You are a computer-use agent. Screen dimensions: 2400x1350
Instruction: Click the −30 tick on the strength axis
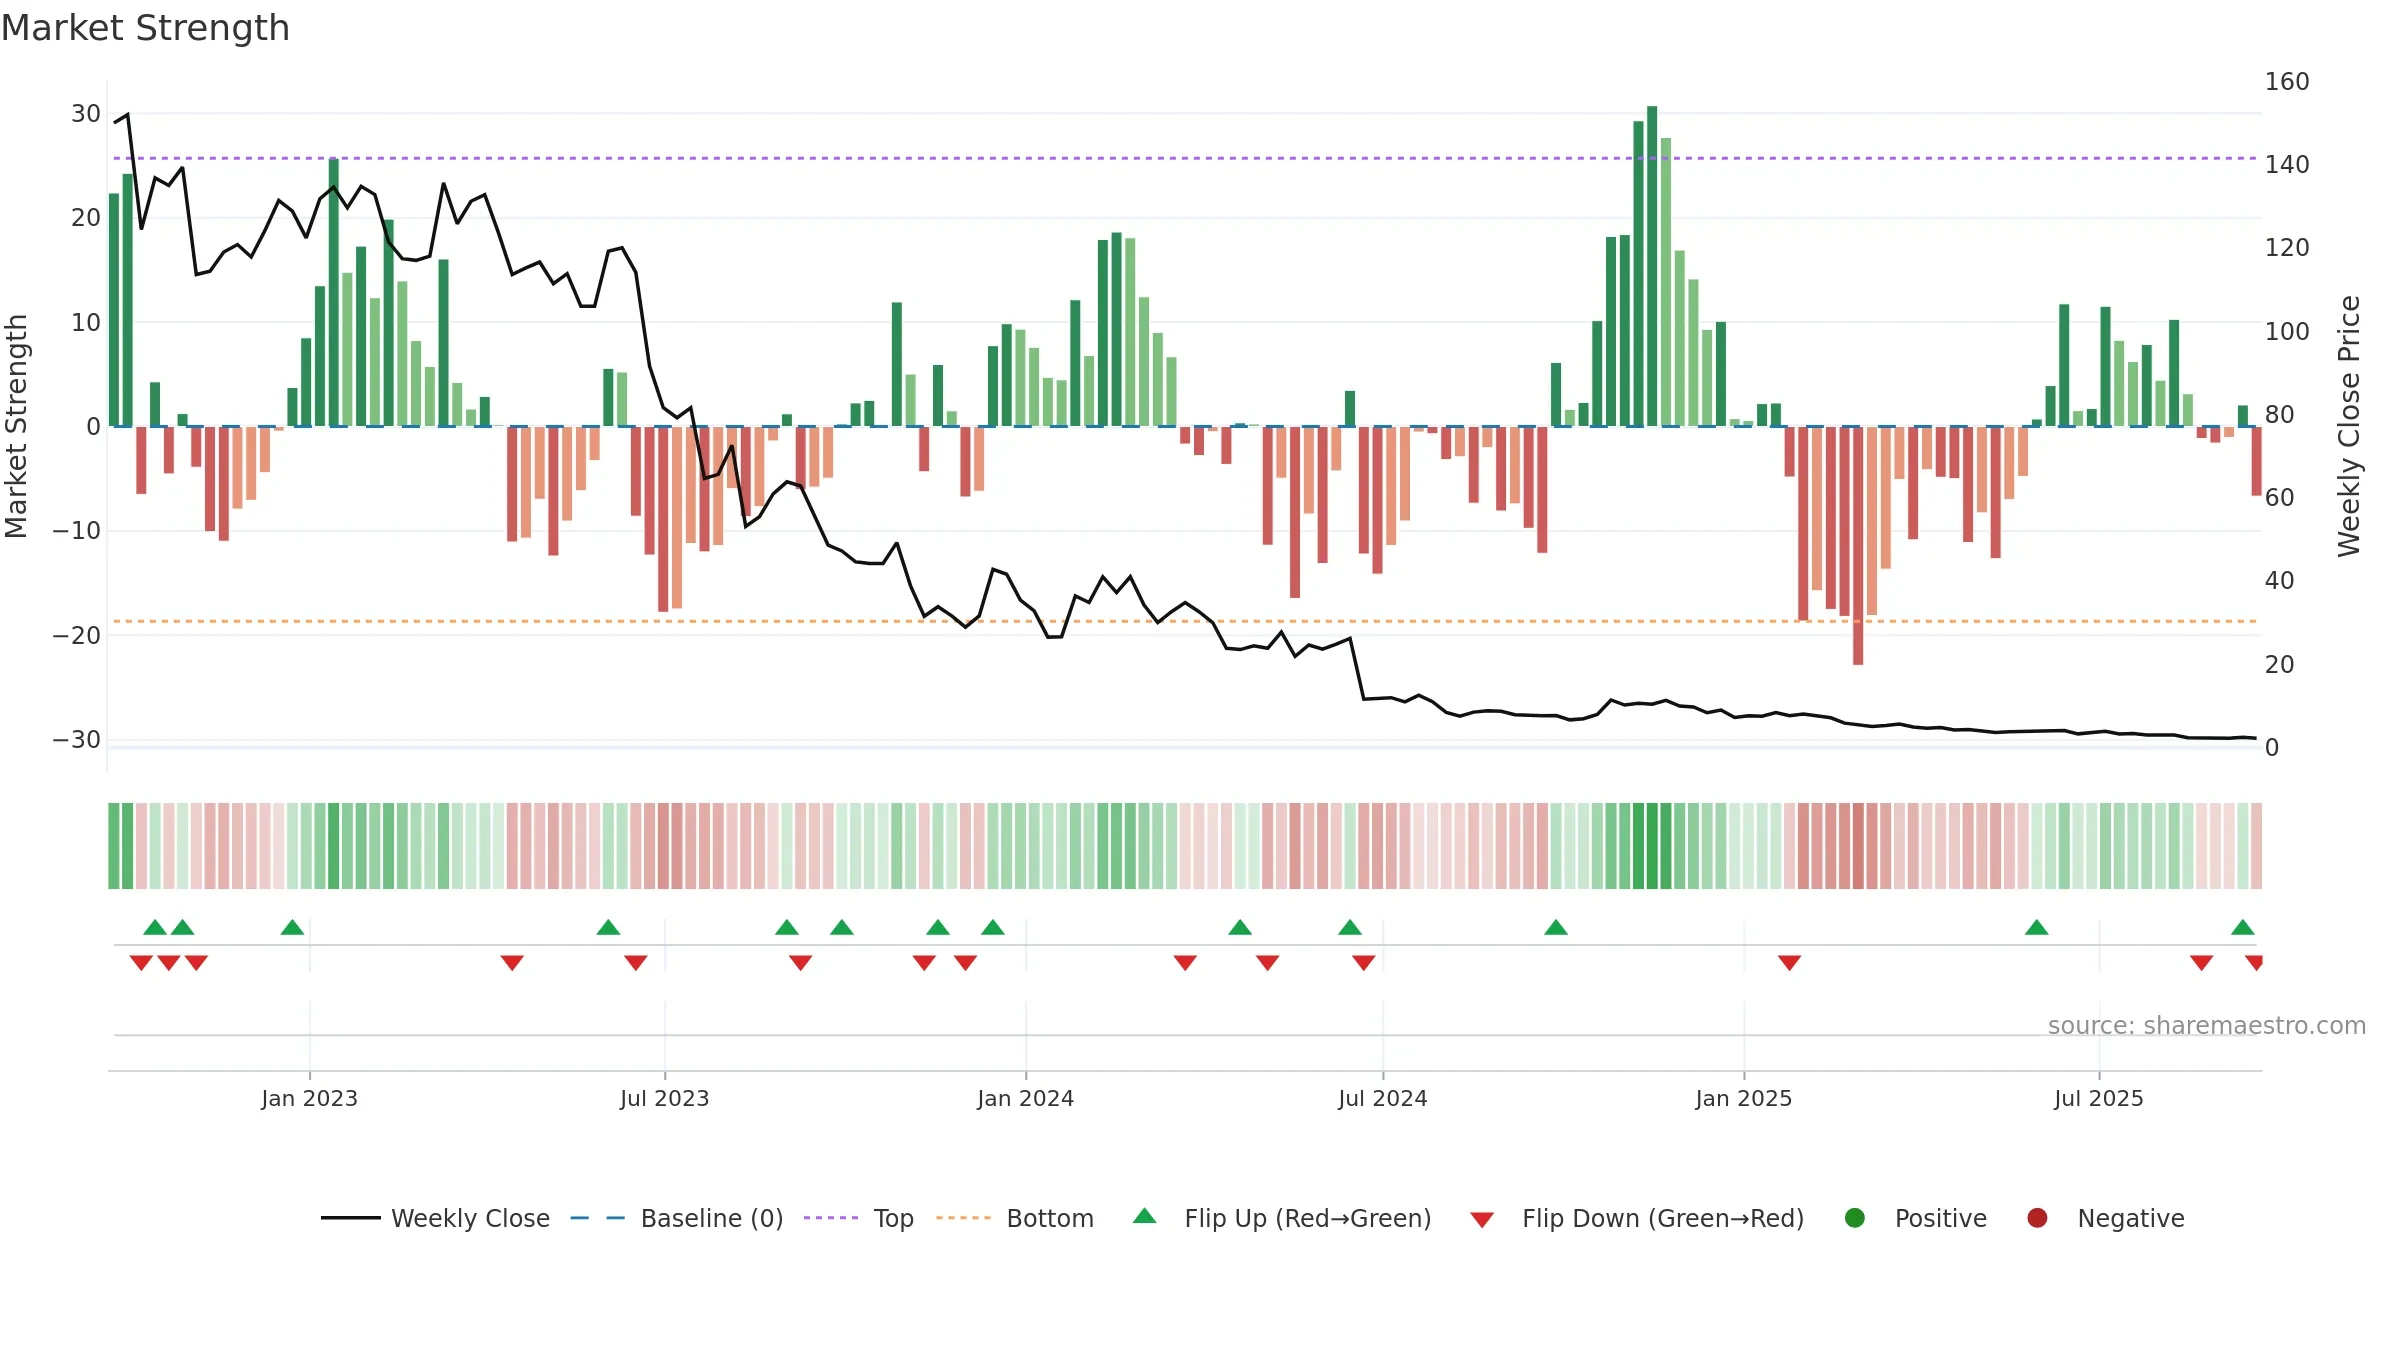point(77,740)
